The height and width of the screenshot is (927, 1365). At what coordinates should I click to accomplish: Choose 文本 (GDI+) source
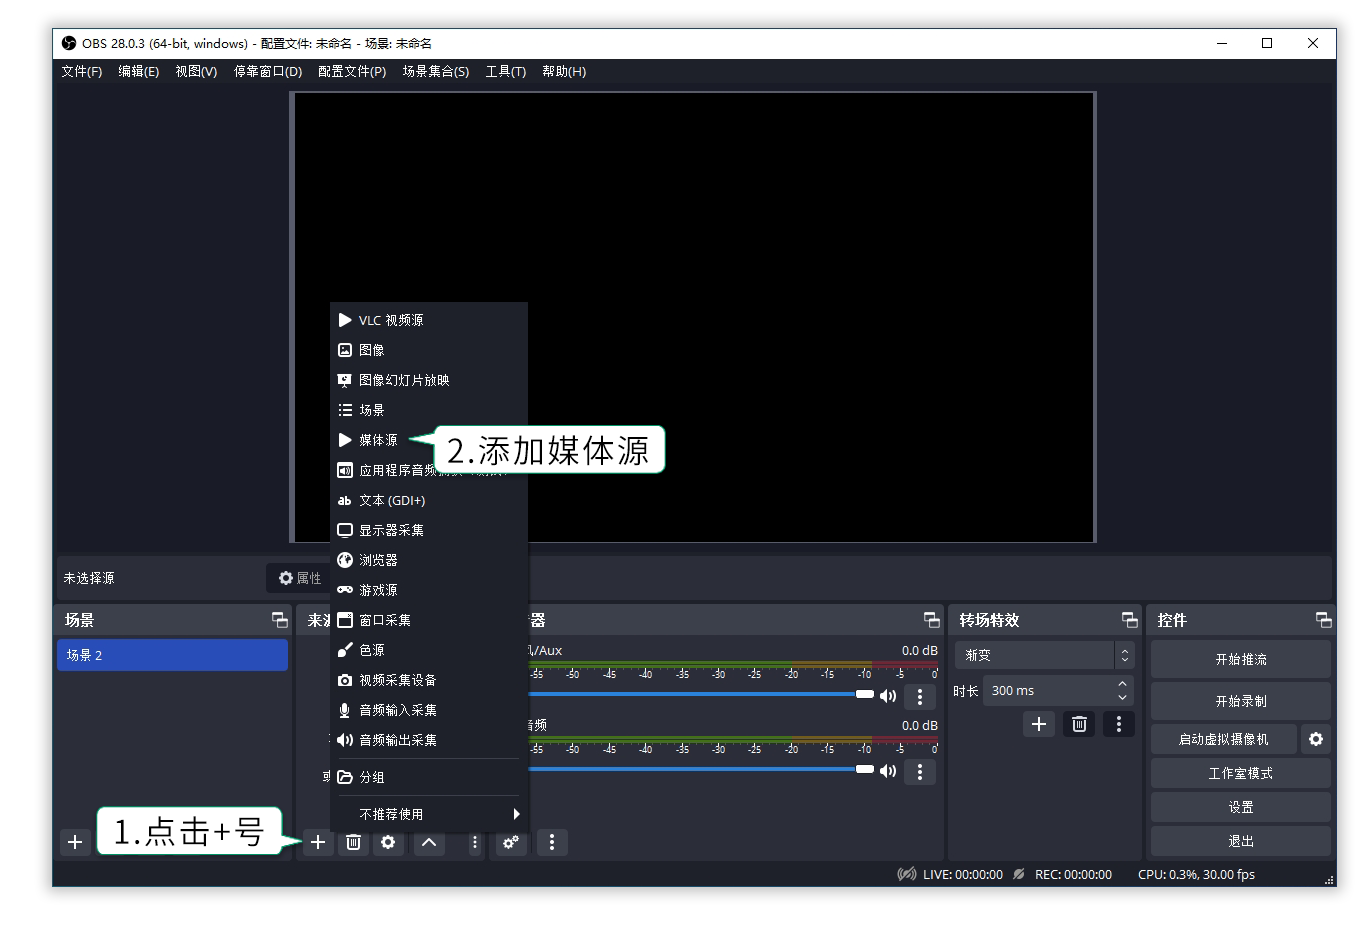pos(429,500)
